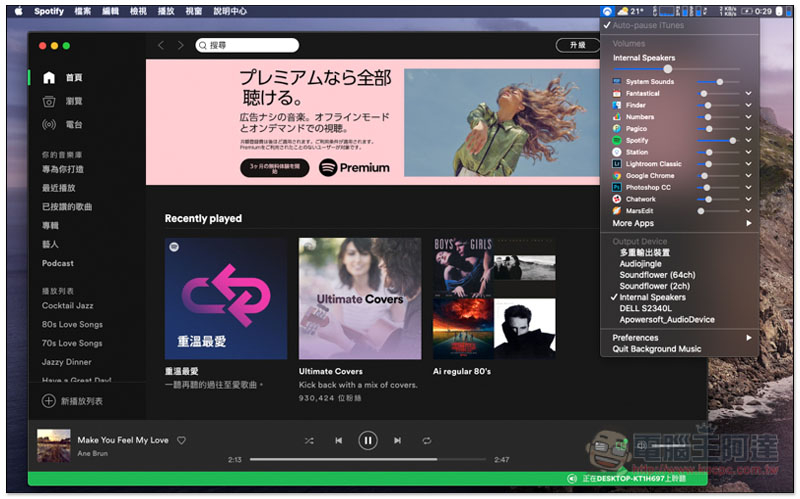The width and height of the screenshot is (800, 499).
Task: Click the Google Chrome icon in volume list
Action: 617,176
